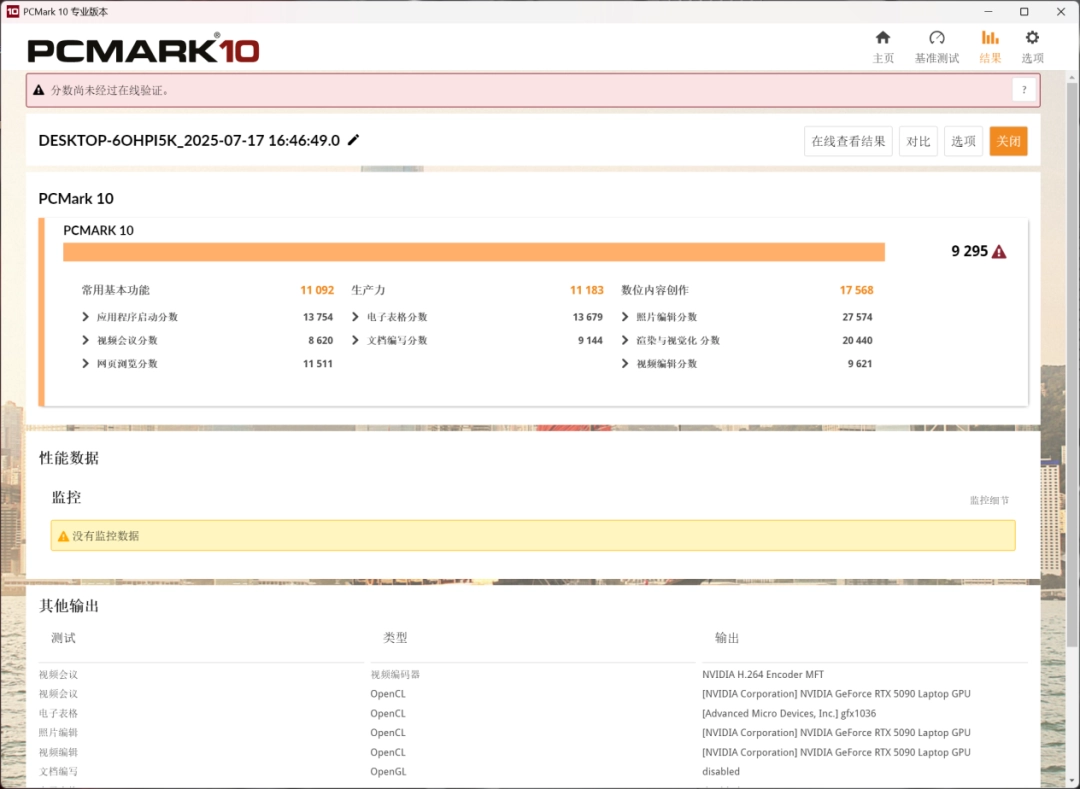
Task: Expand 网页浏览分数 row
Action: point(85,364)
